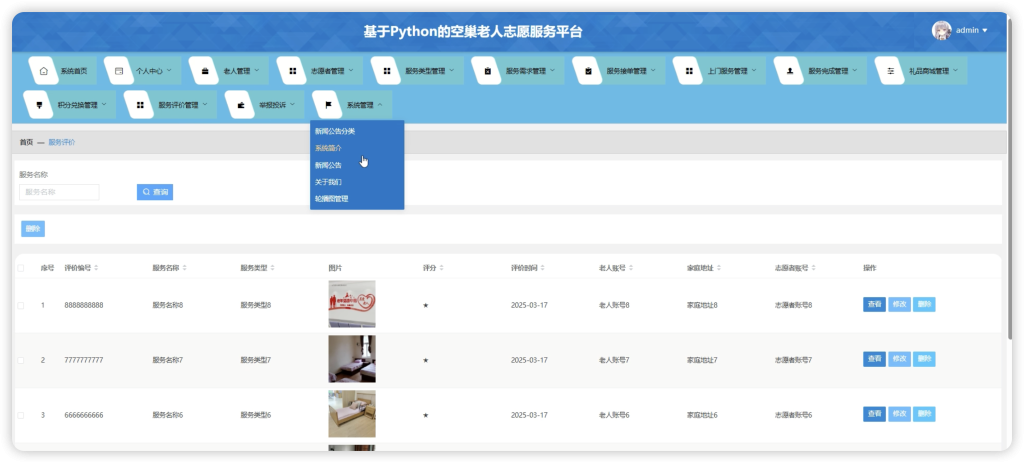Viewport: 1024px width, 463px height.
Task: Click 查看 for row 服务名称6
Action: pyautogui.click(x=874, y=414)
